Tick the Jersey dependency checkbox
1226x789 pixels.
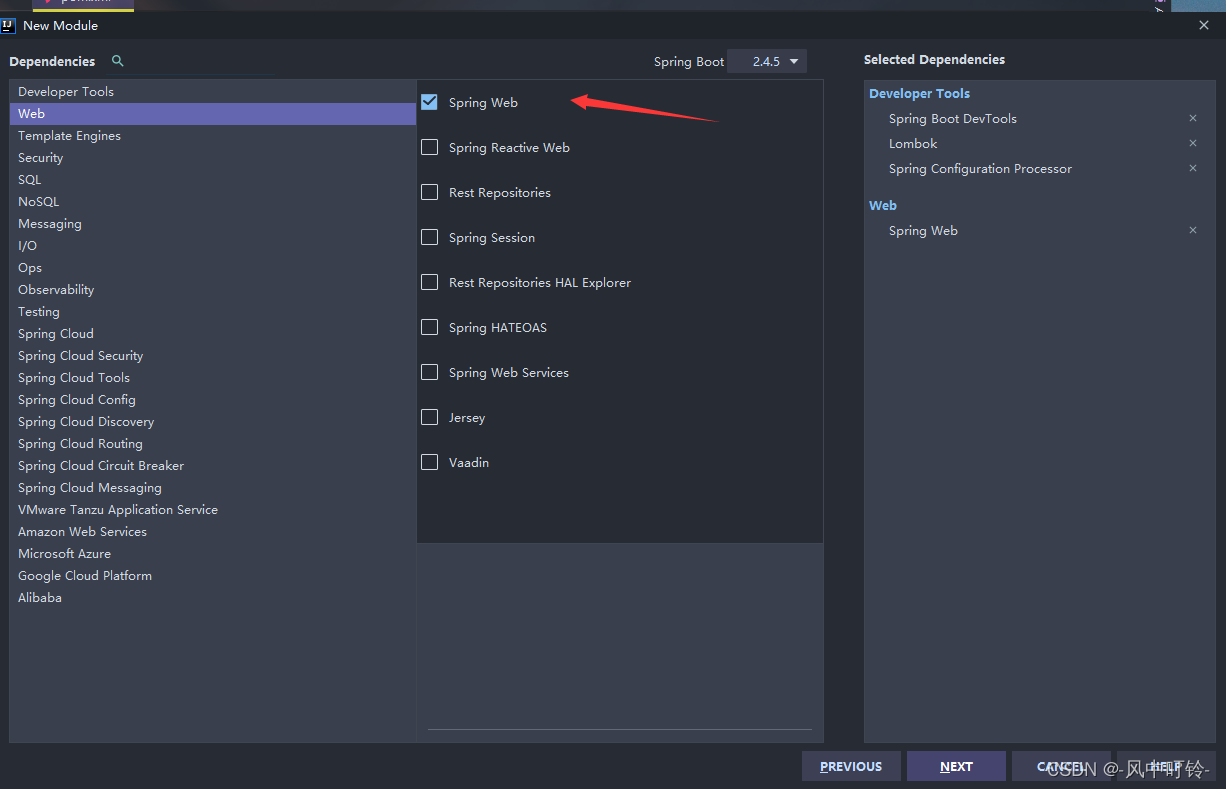(430, 417)
